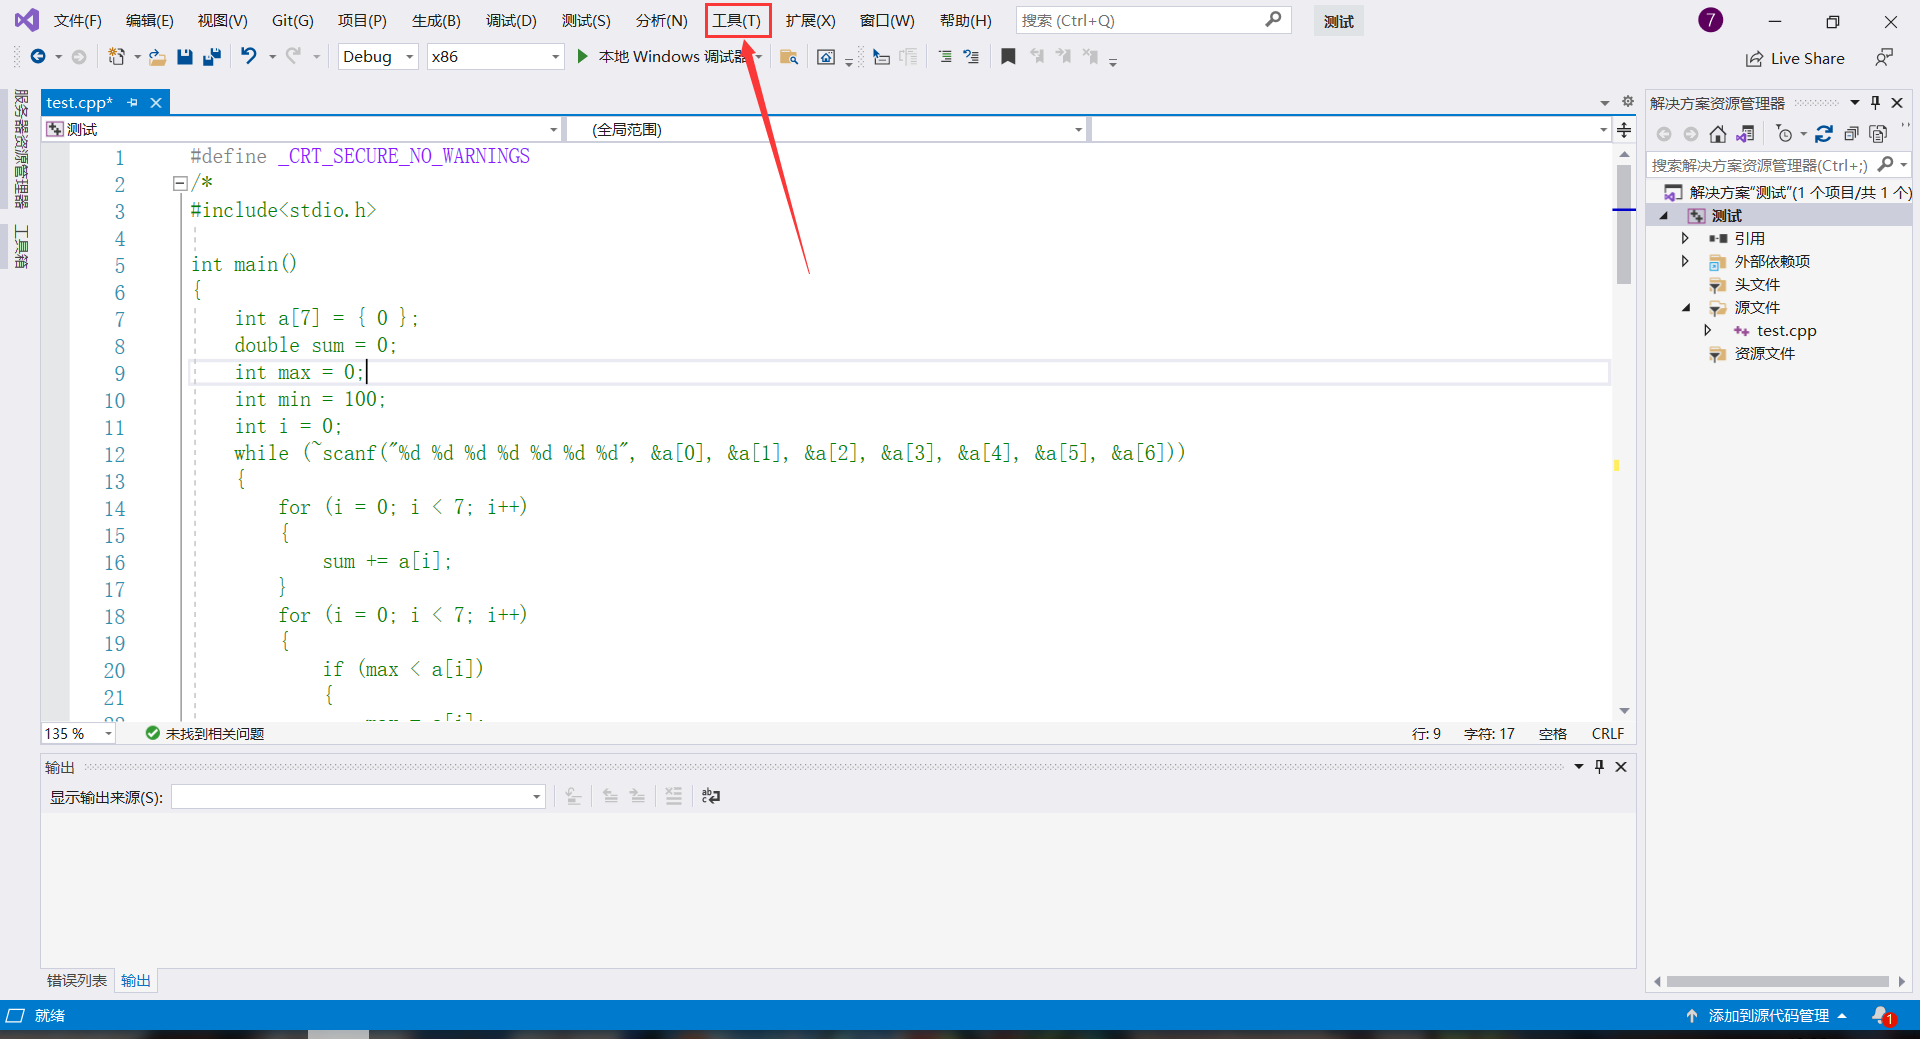The image size is (1920, 1039).
Task: Sync active document in Solution Explorer
Action: click(x=1747, y=133)
